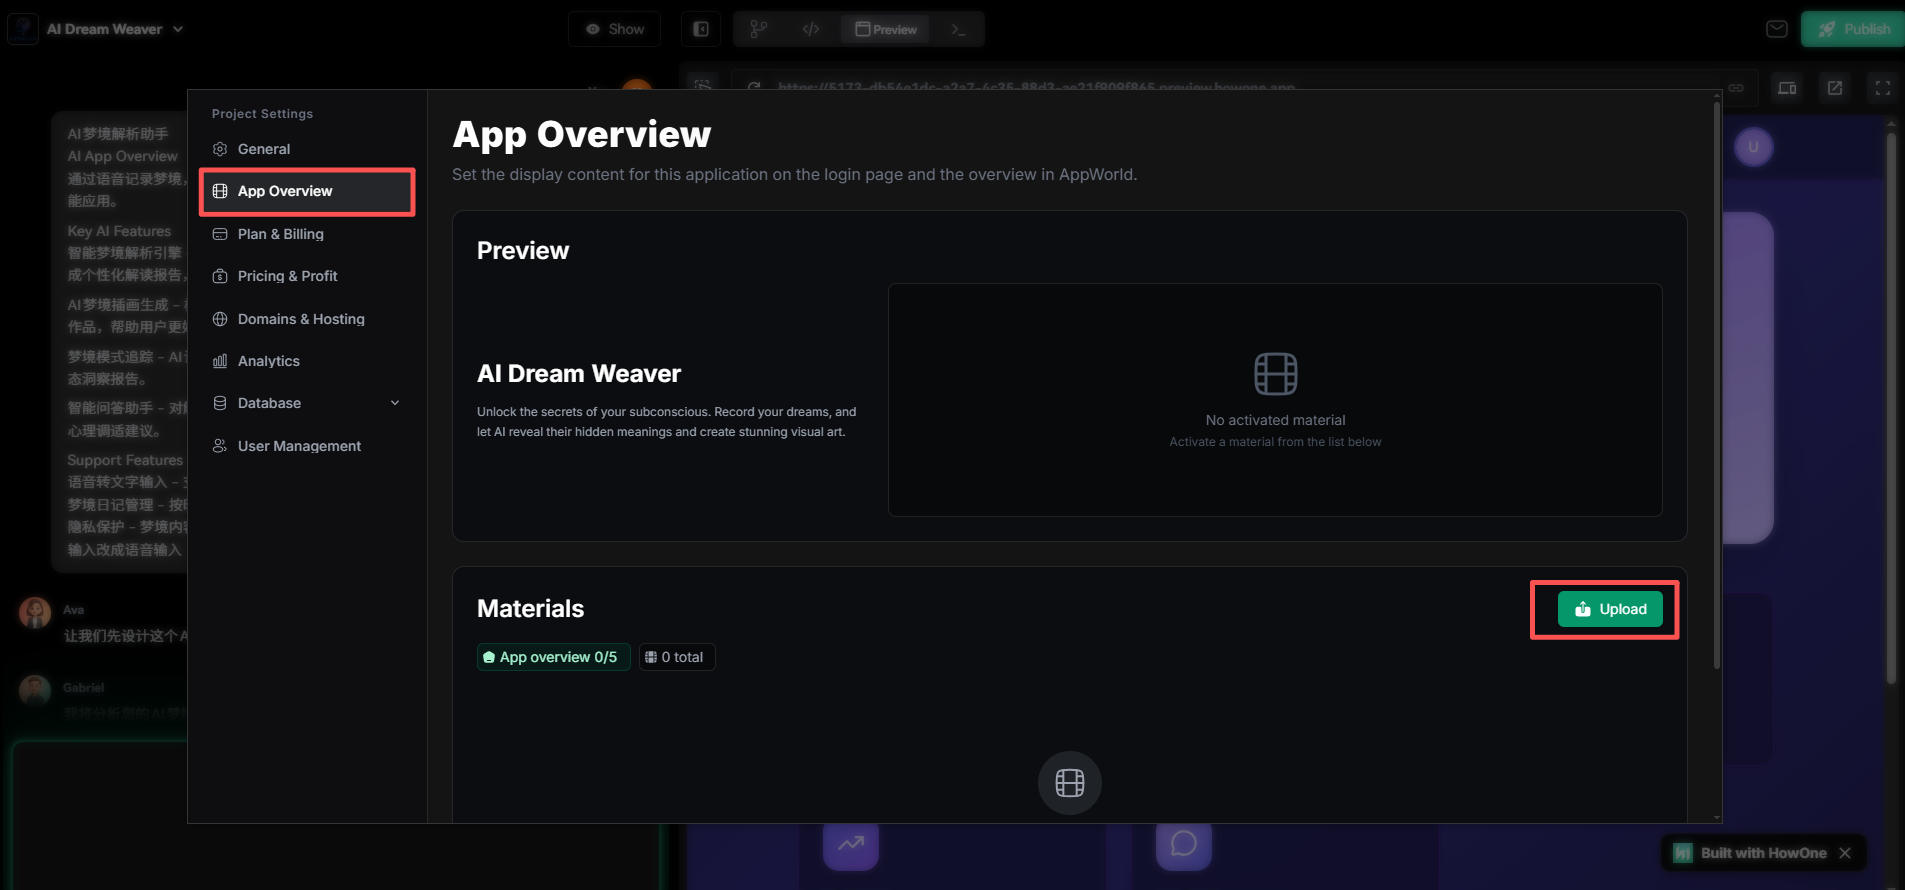
Task: Click the 0 total materials badge
Action: pyautogui.click(x=676, y=657)
